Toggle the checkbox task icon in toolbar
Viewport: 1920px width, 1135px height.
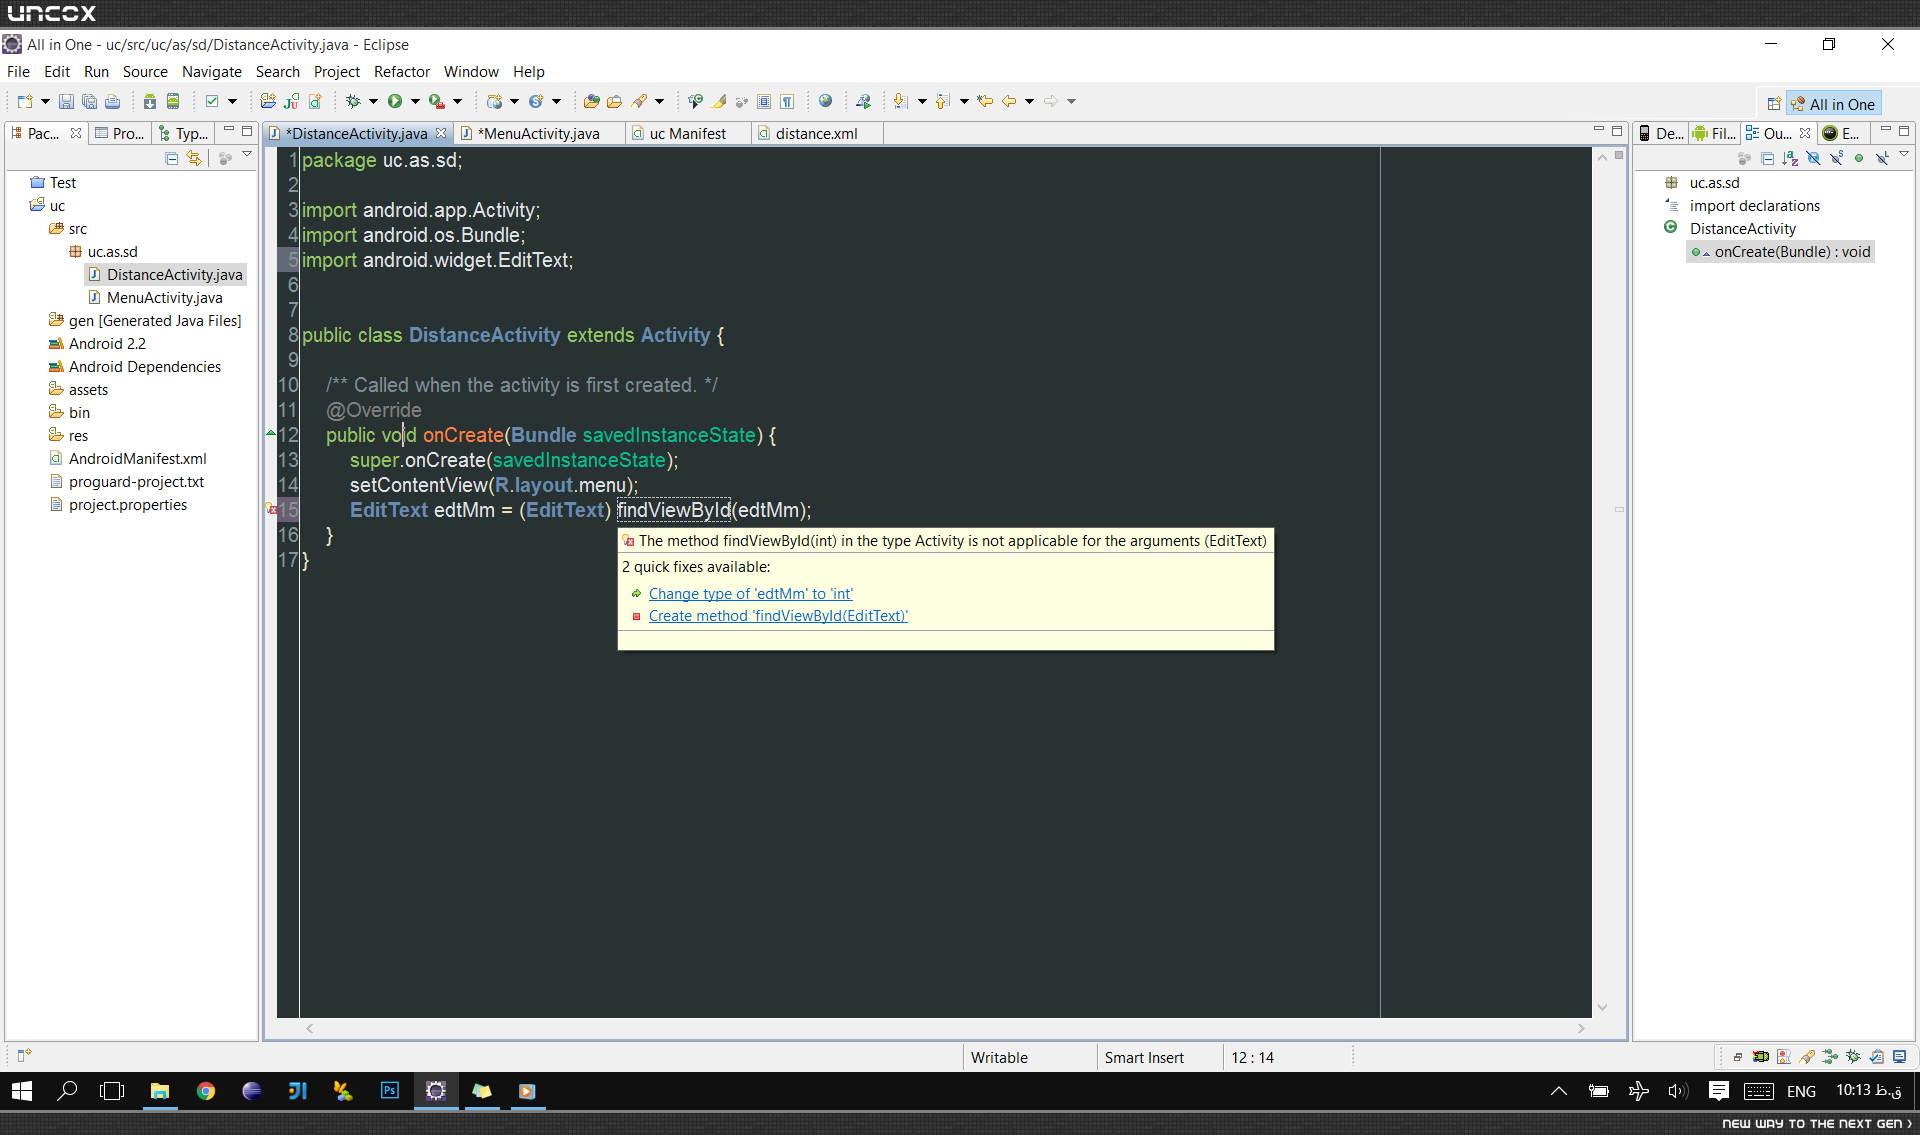tap(212, 101)
